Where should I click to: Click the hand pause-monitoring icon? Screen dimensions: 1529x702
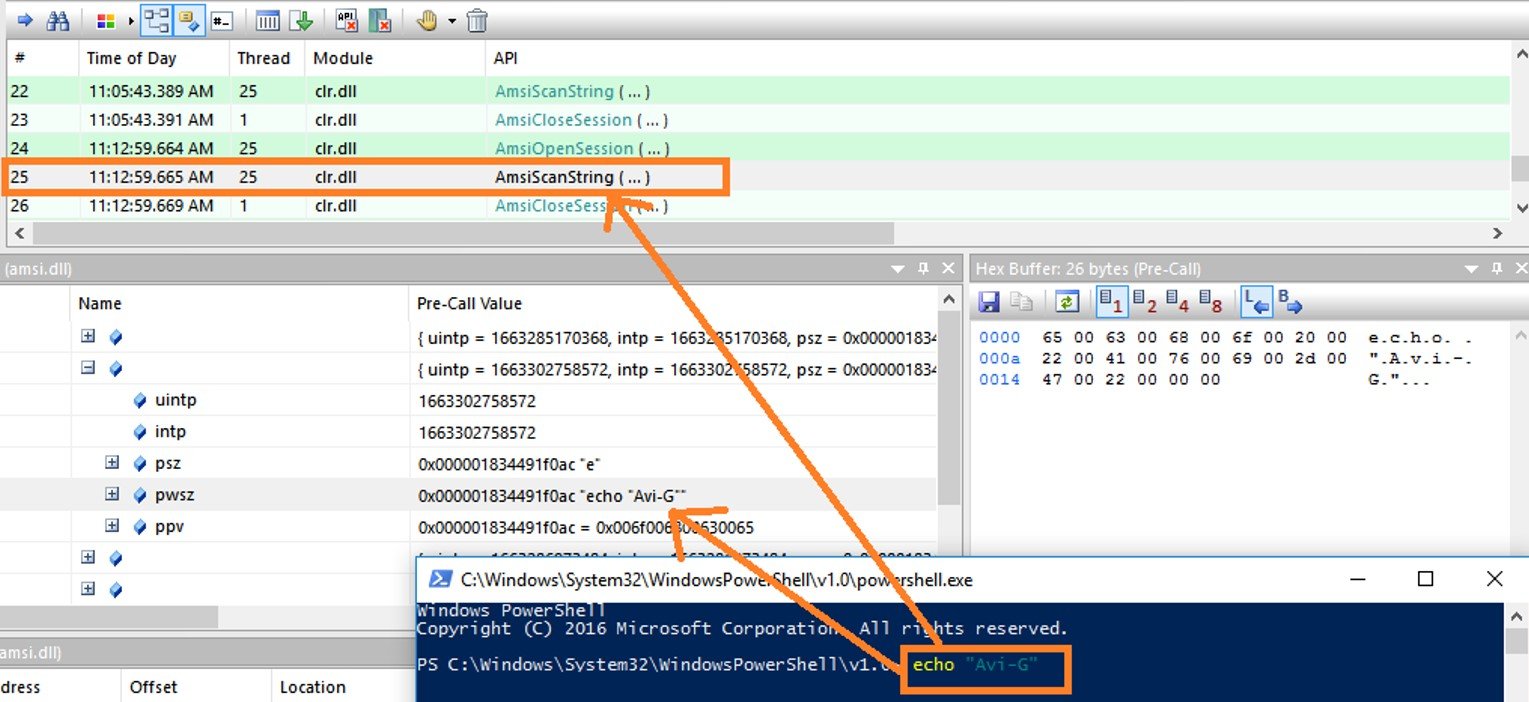(427, 20)
